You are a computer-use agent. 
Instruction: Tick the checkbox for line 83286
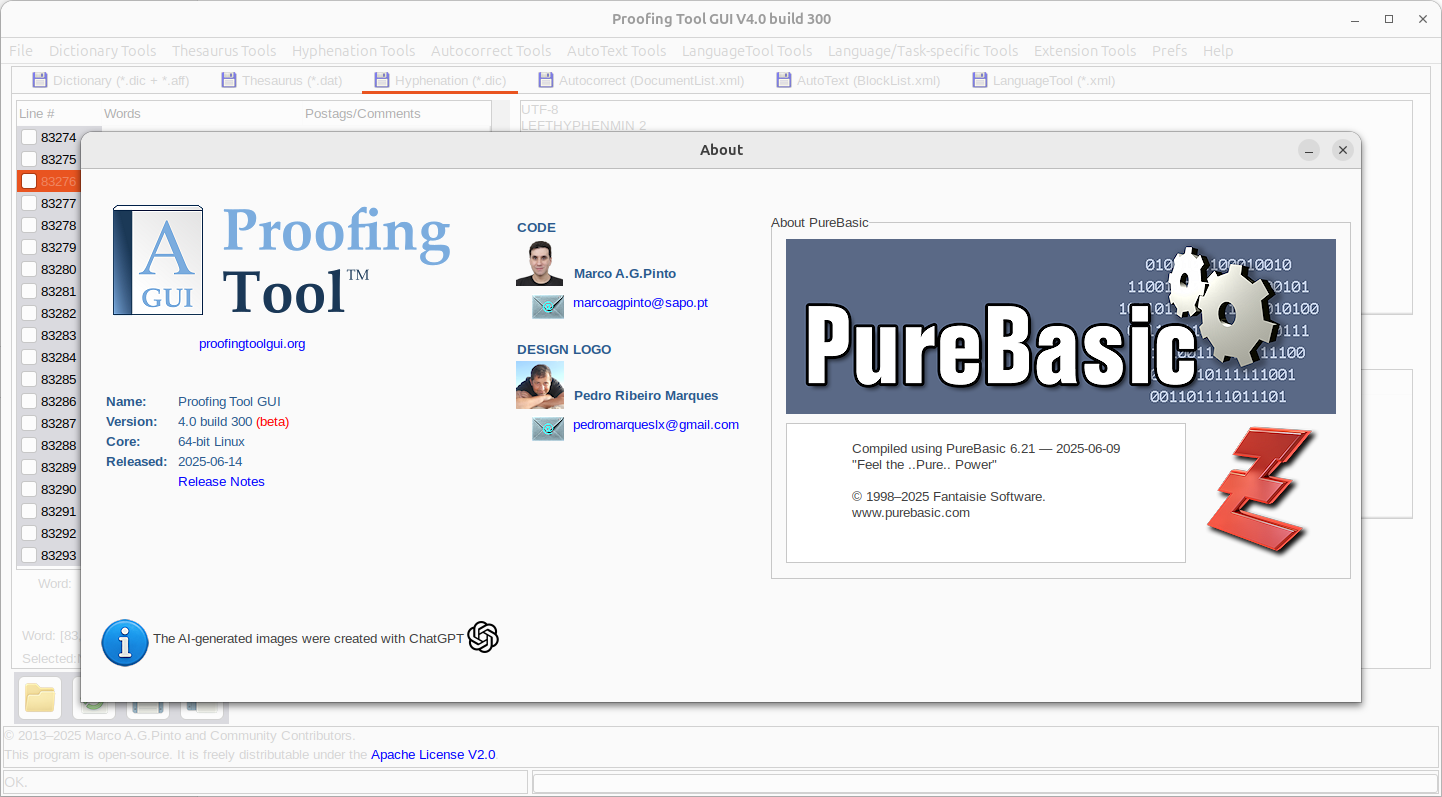(x=29, y=401)
